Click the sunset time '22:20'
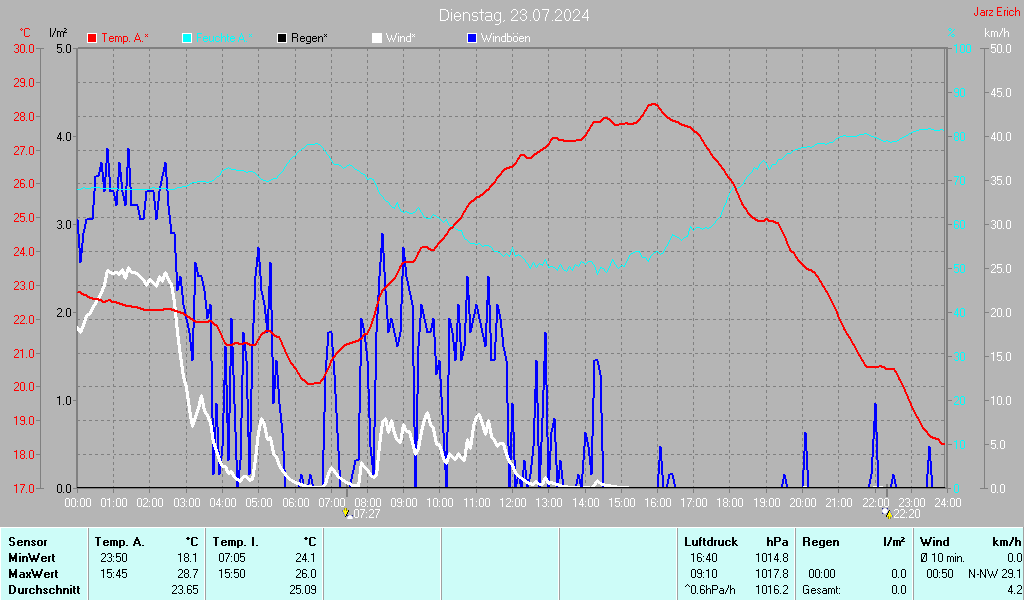 point(906,514)
